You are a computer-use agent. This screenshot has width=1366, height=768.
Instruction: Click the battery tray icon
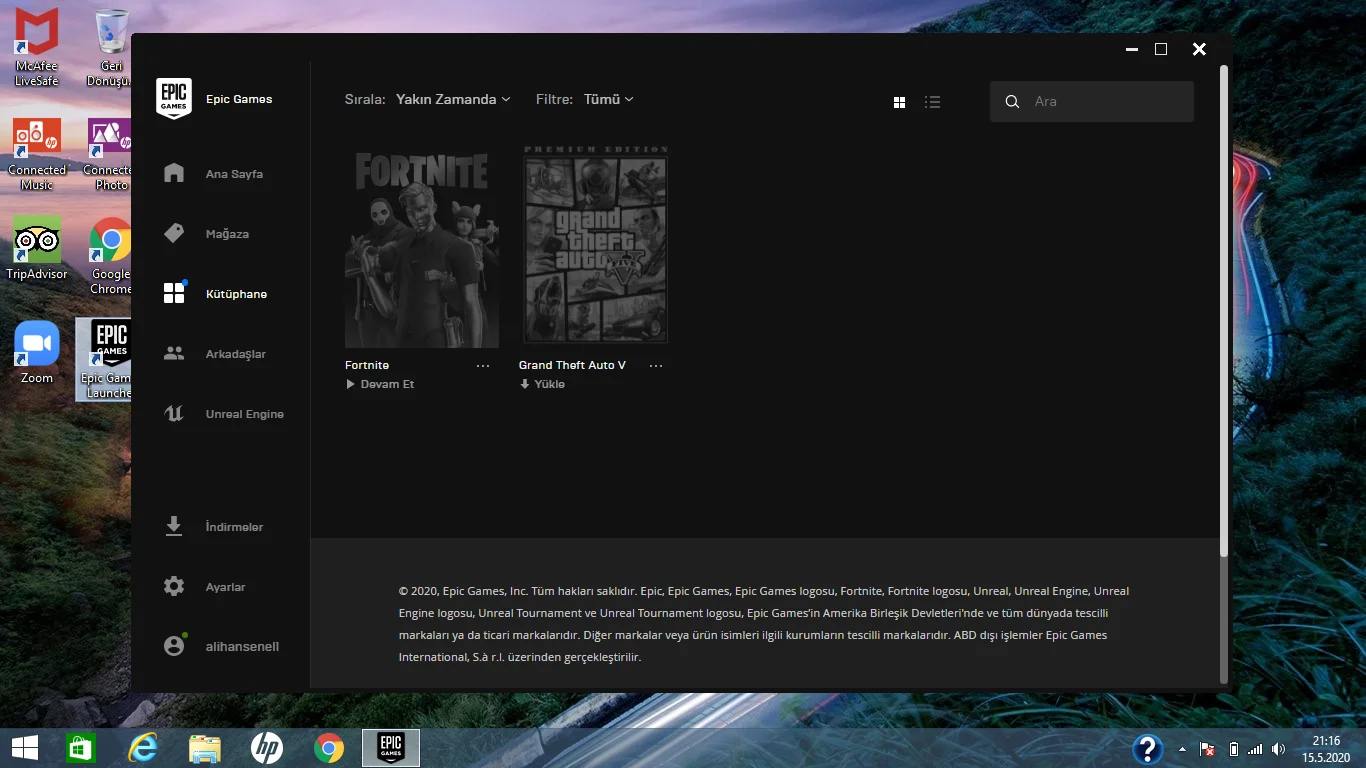tap(1233, 749)
